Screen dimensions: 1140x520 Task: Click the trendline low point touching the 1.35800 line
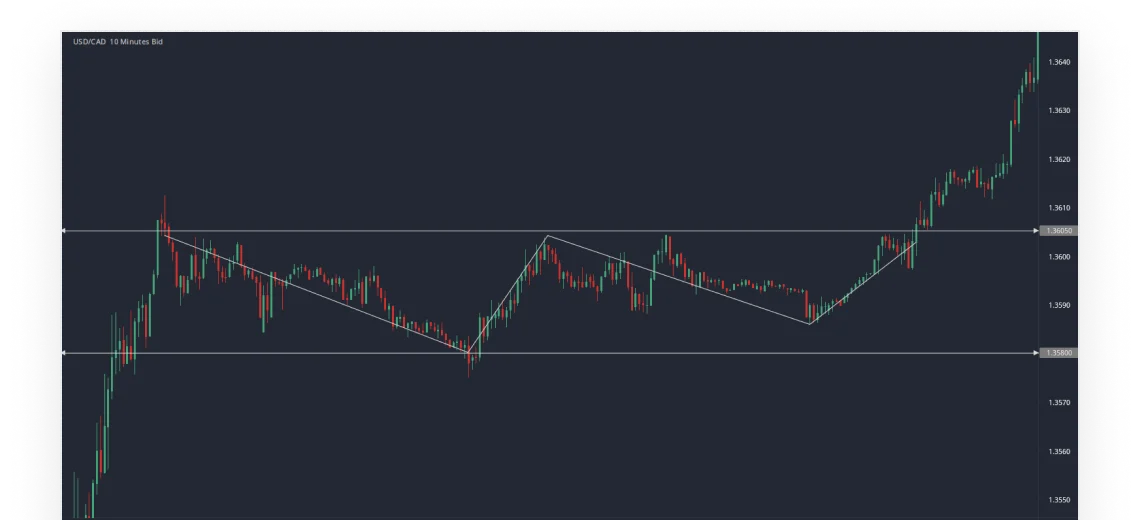click(468, 352)
